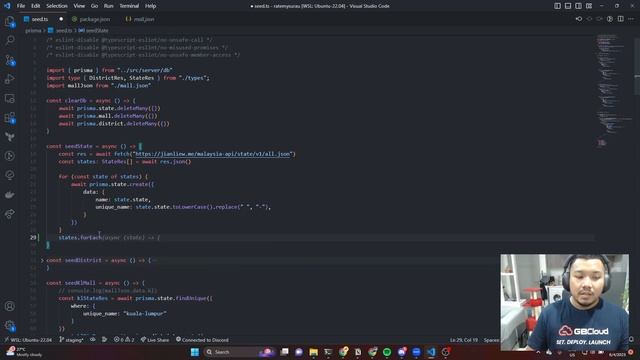Viewport: 640px width, 360px height.
Task: Open the Selection menu
Action: (x=57, y=6)
